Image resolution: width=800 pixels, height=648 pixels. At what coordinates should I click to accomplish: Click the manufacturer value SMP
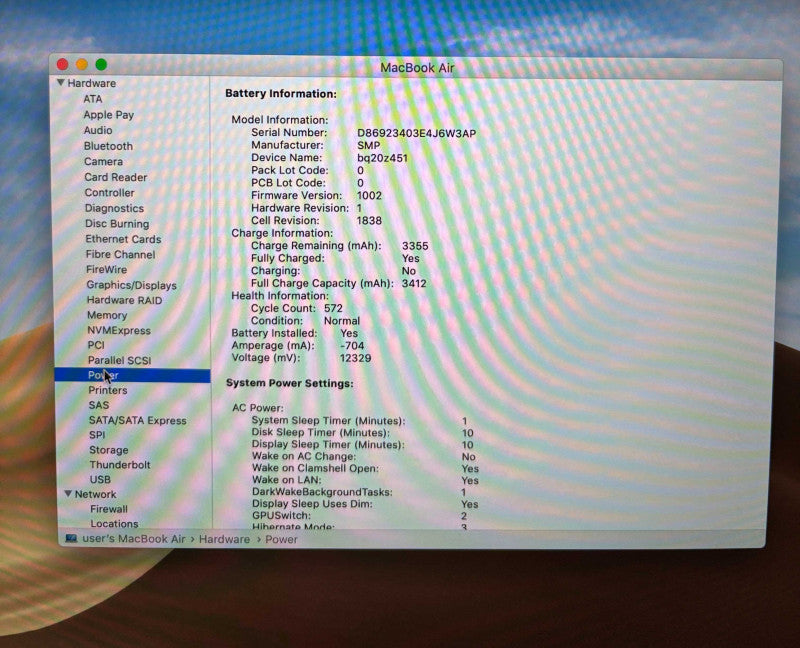pos(368,145)
